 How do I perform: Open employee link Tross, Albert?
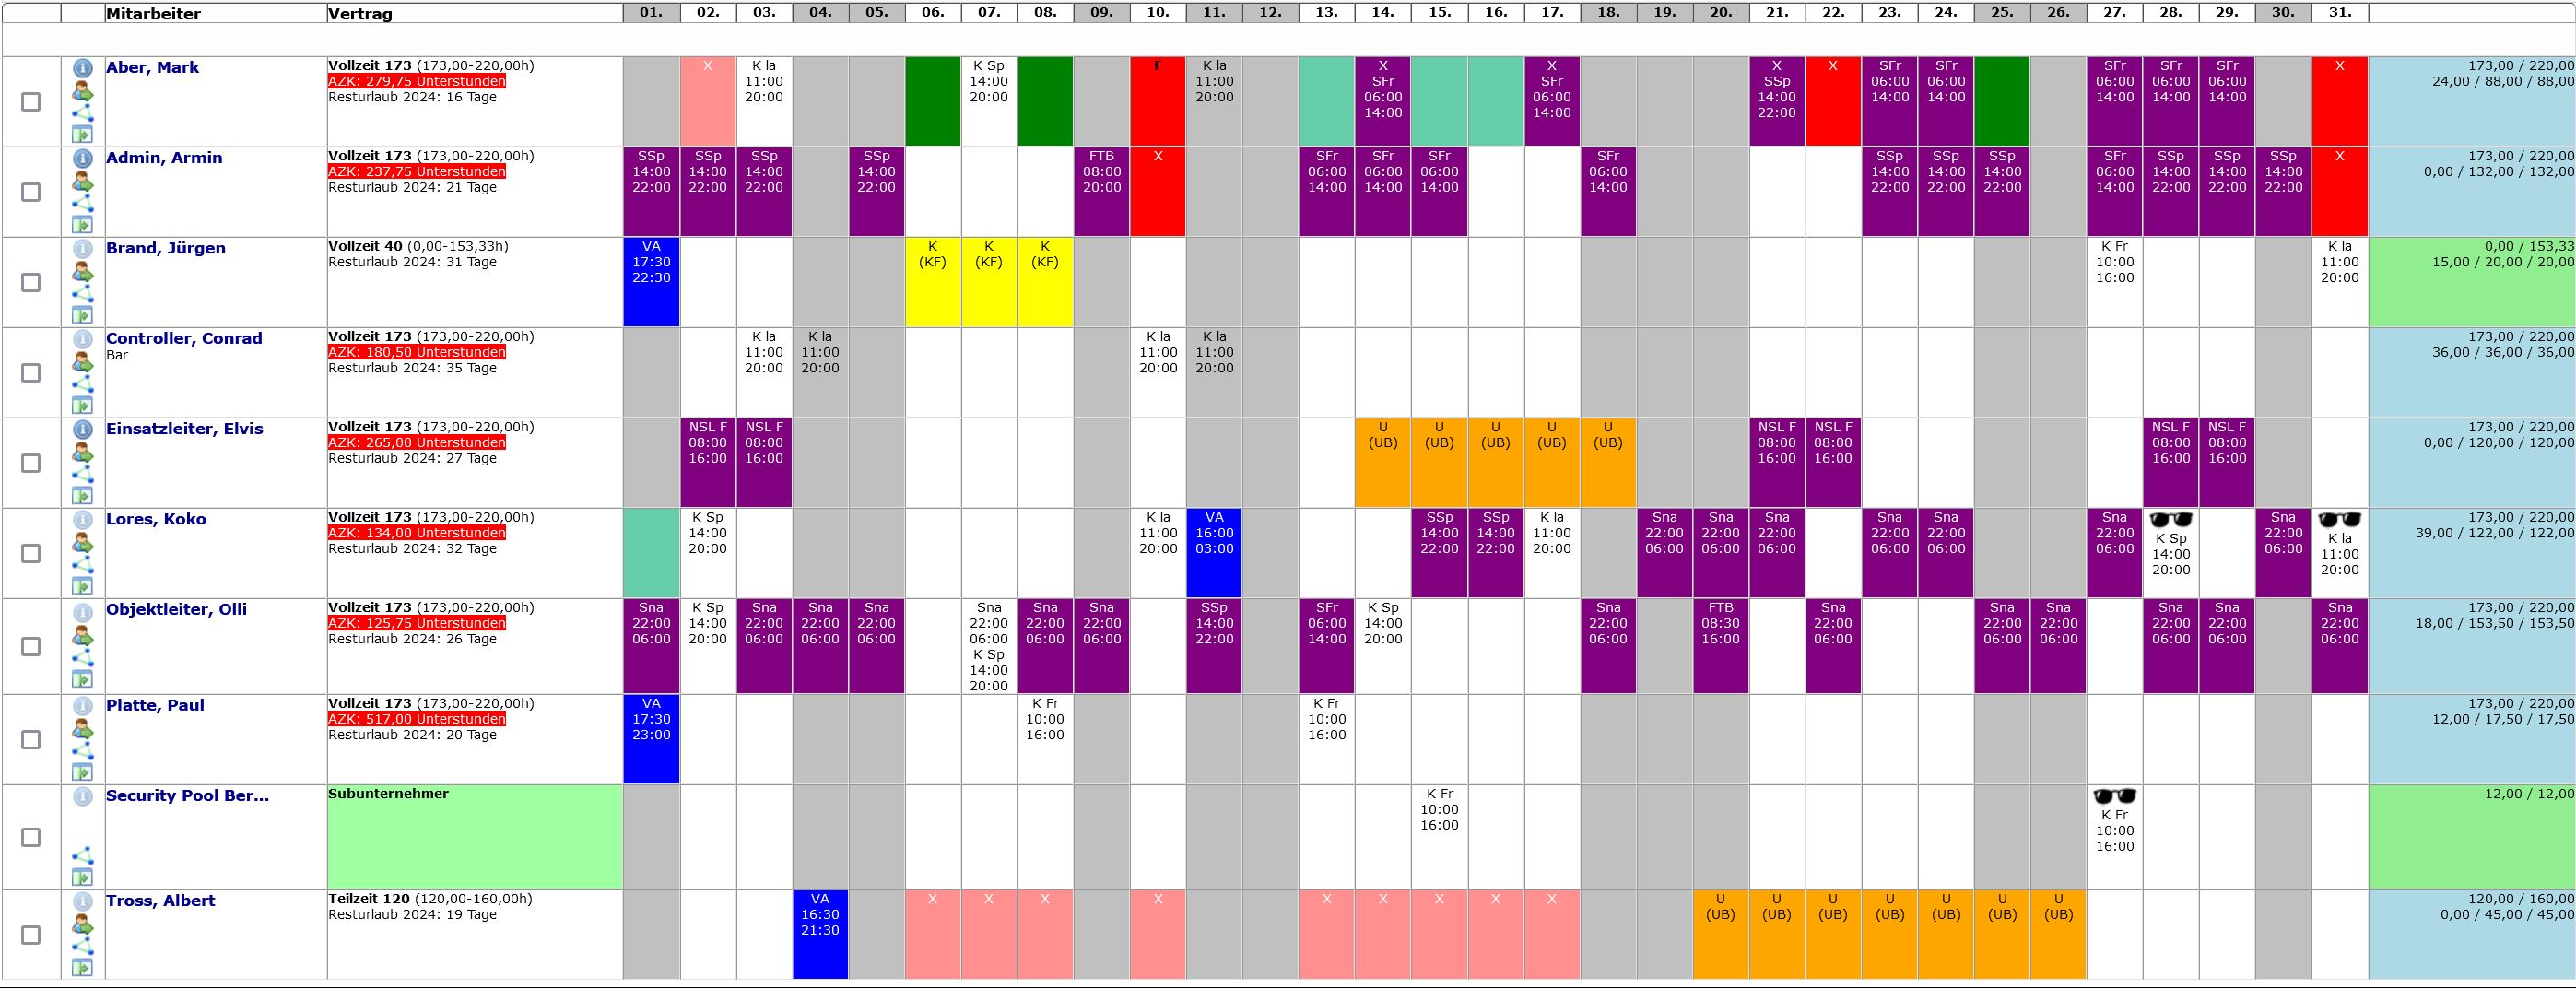[161, 901]
